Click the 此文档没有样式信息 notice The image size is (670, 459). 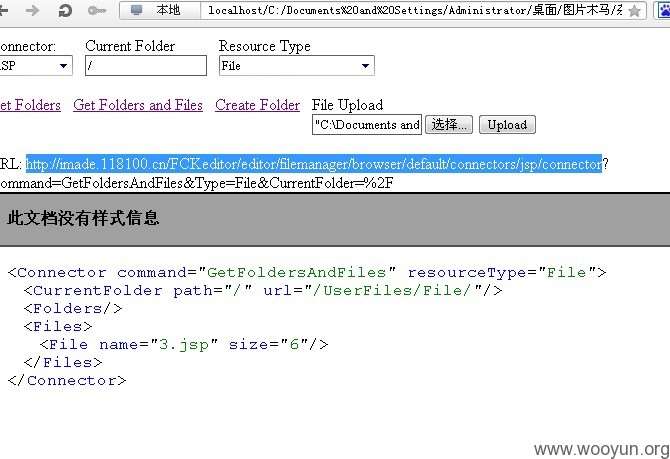[x=83, y=218]
